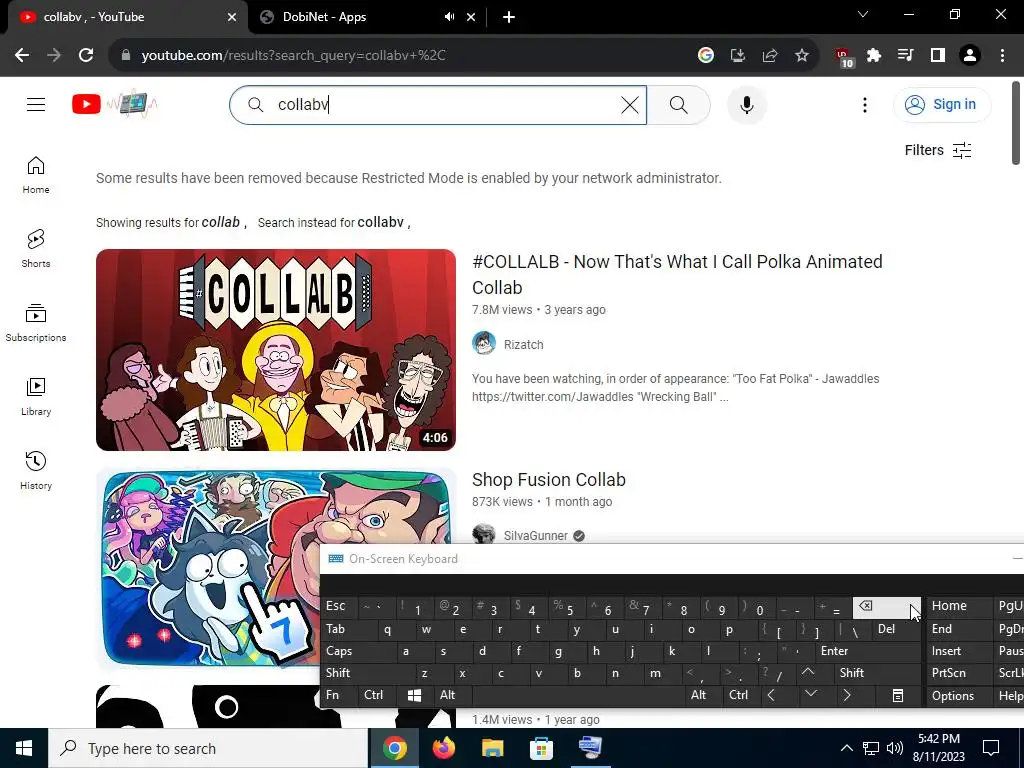The image size is (1024, 768).
Task: Open File Explorer from the taskbar
Action: (x=492, y=748)
